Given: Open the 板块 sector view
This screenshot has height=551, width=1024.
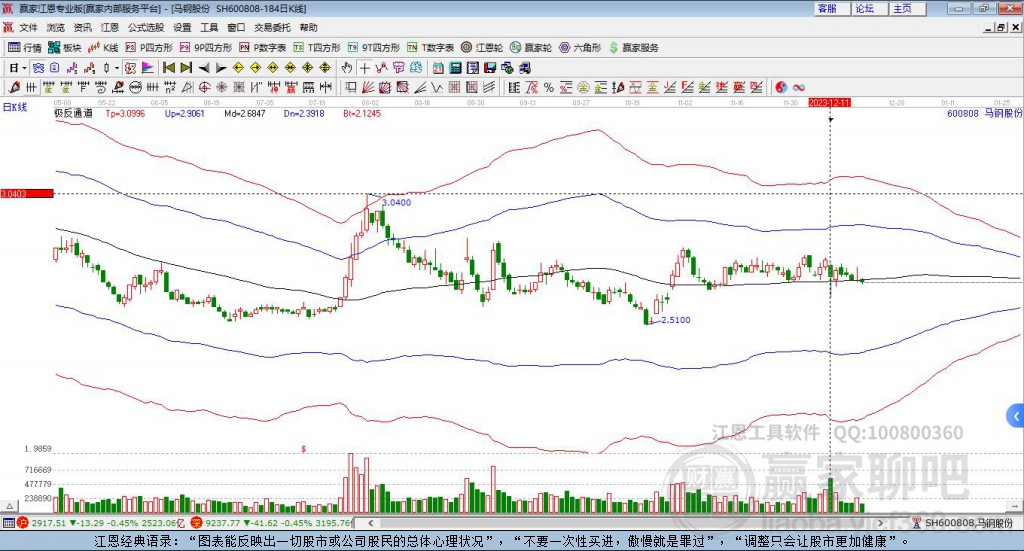Looking at the screenshot, I should click(65, 48).
